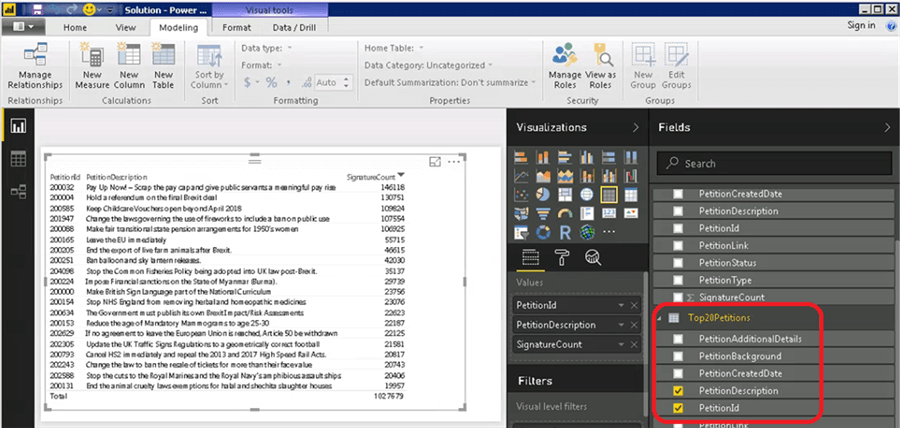900x428 pixels.
Task: Create a New Table
Action: click(x=163, y=66)
